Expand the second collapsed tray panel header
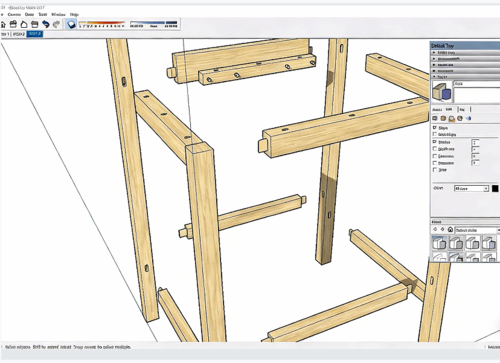 [466, 59]
